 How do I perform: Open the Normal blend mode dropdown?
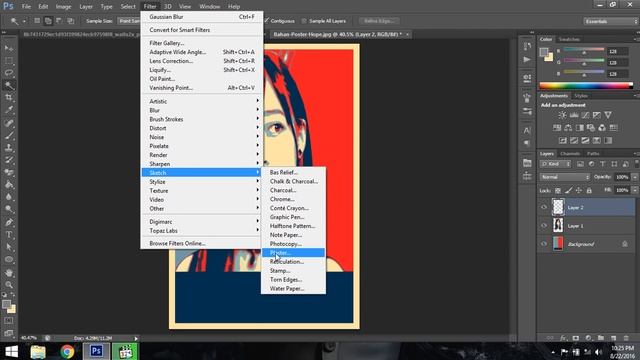(x=565, y=177)
